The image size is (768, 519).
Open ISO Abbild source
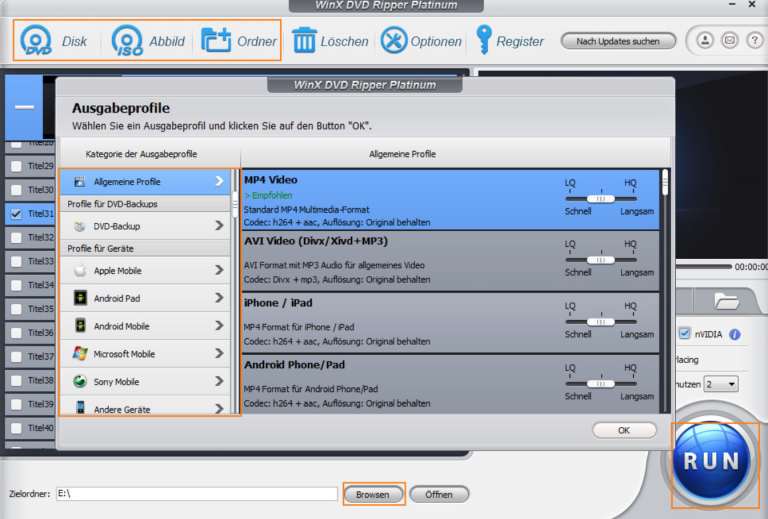(x=128, y=41)
